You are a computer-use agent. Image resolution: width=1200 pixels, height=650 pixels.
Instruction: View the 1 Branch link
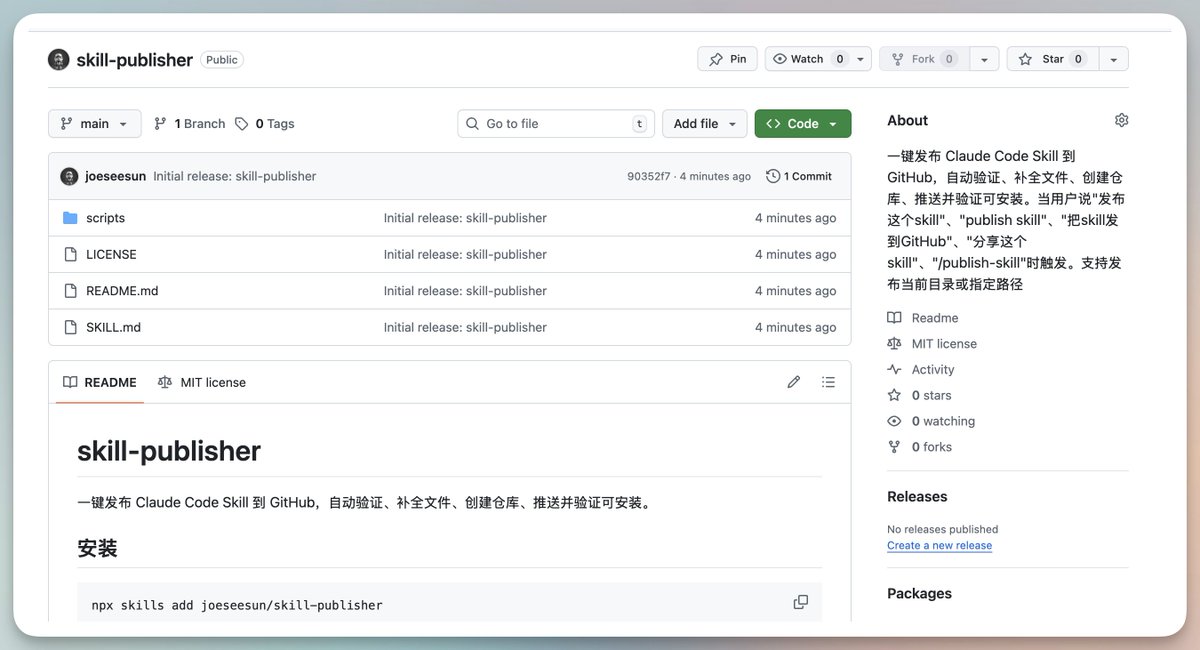(190, 124)
